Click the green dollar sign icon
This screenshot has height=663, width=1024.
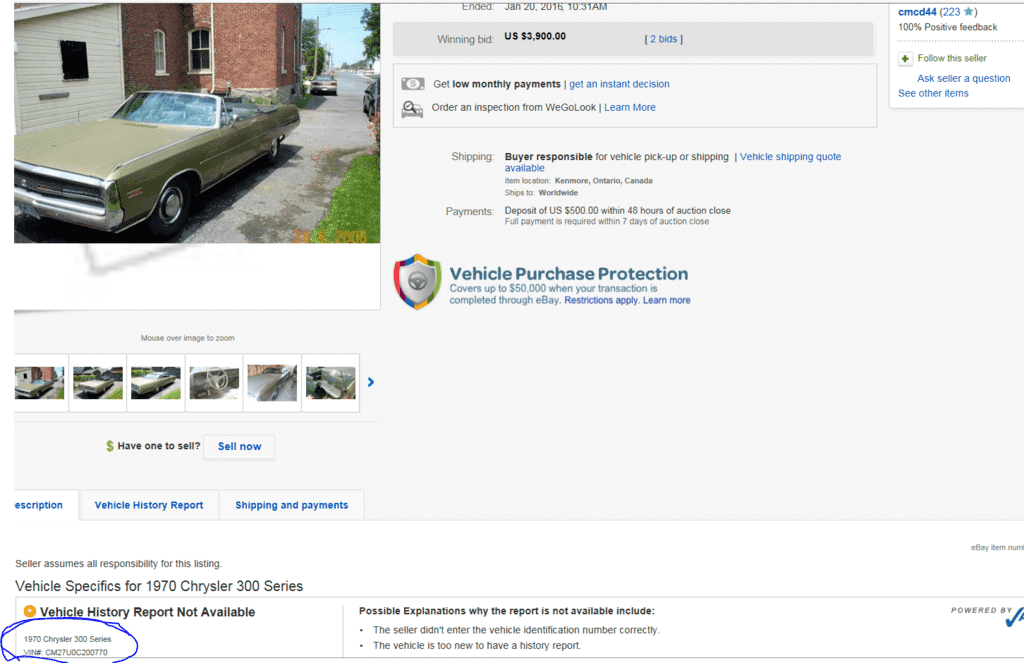click(110, 446)
